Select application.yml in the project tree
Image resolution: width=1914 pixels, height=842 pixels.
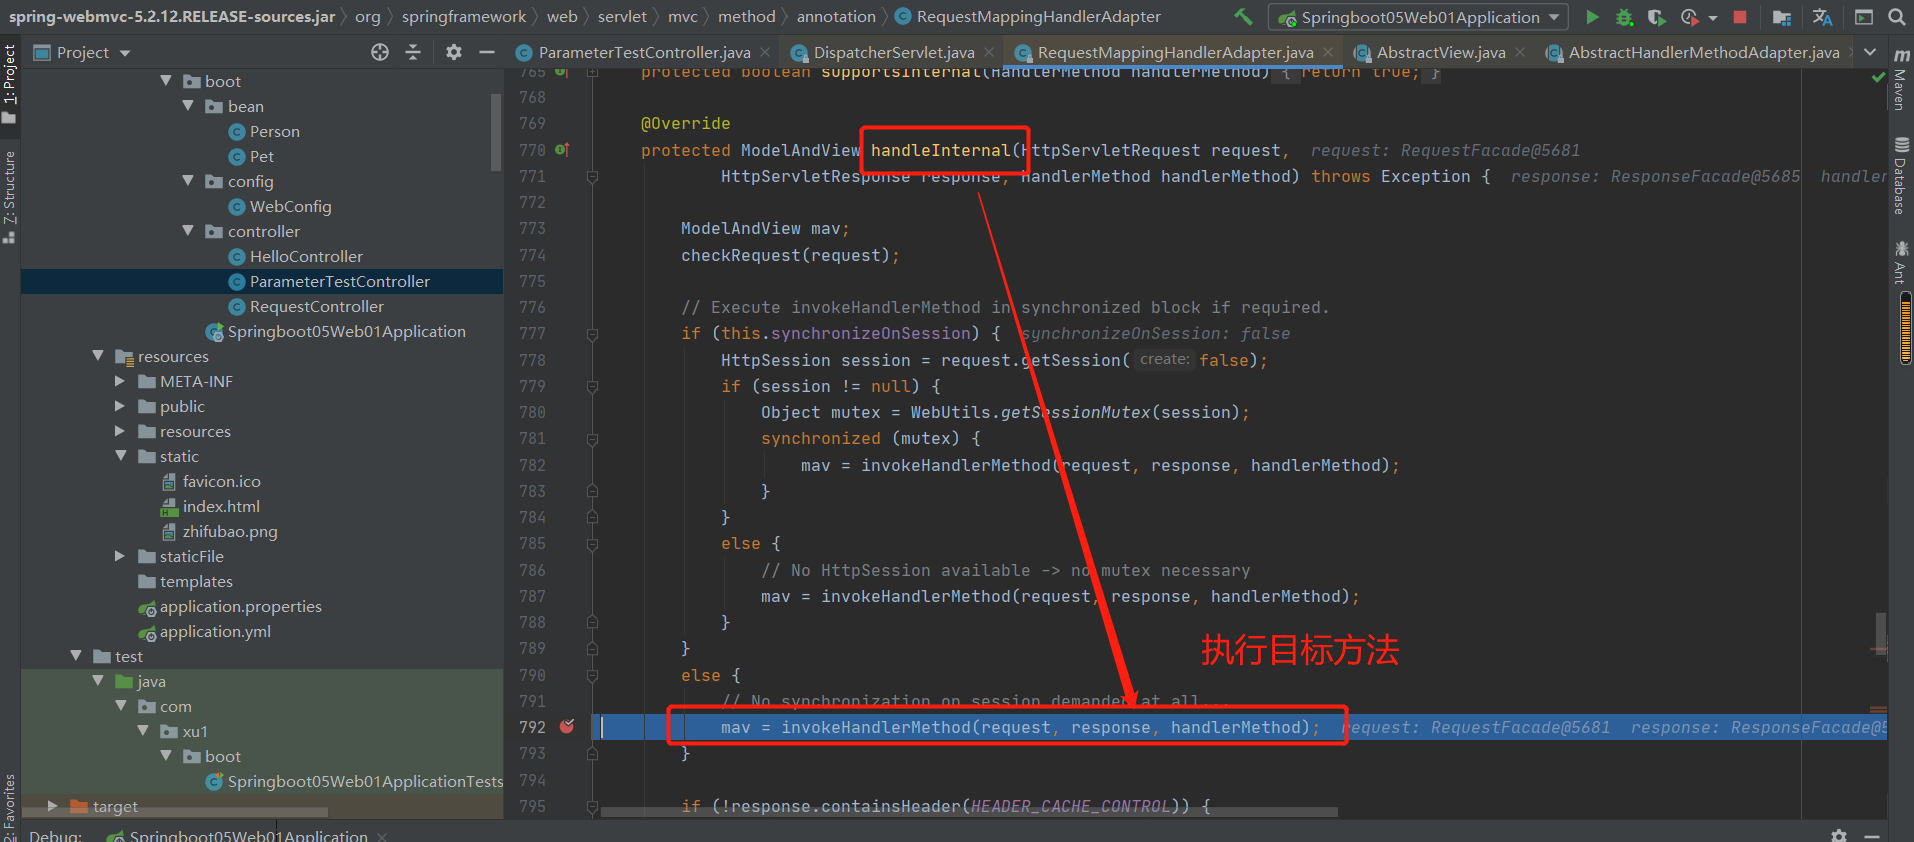click(x=215, y=631)
